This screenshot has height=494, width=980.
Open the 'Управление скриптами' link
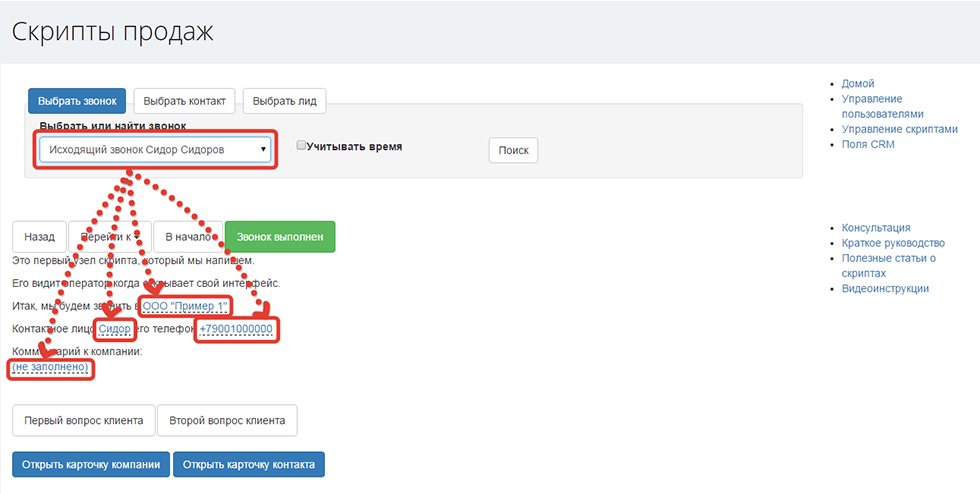(x=899, y=129)
